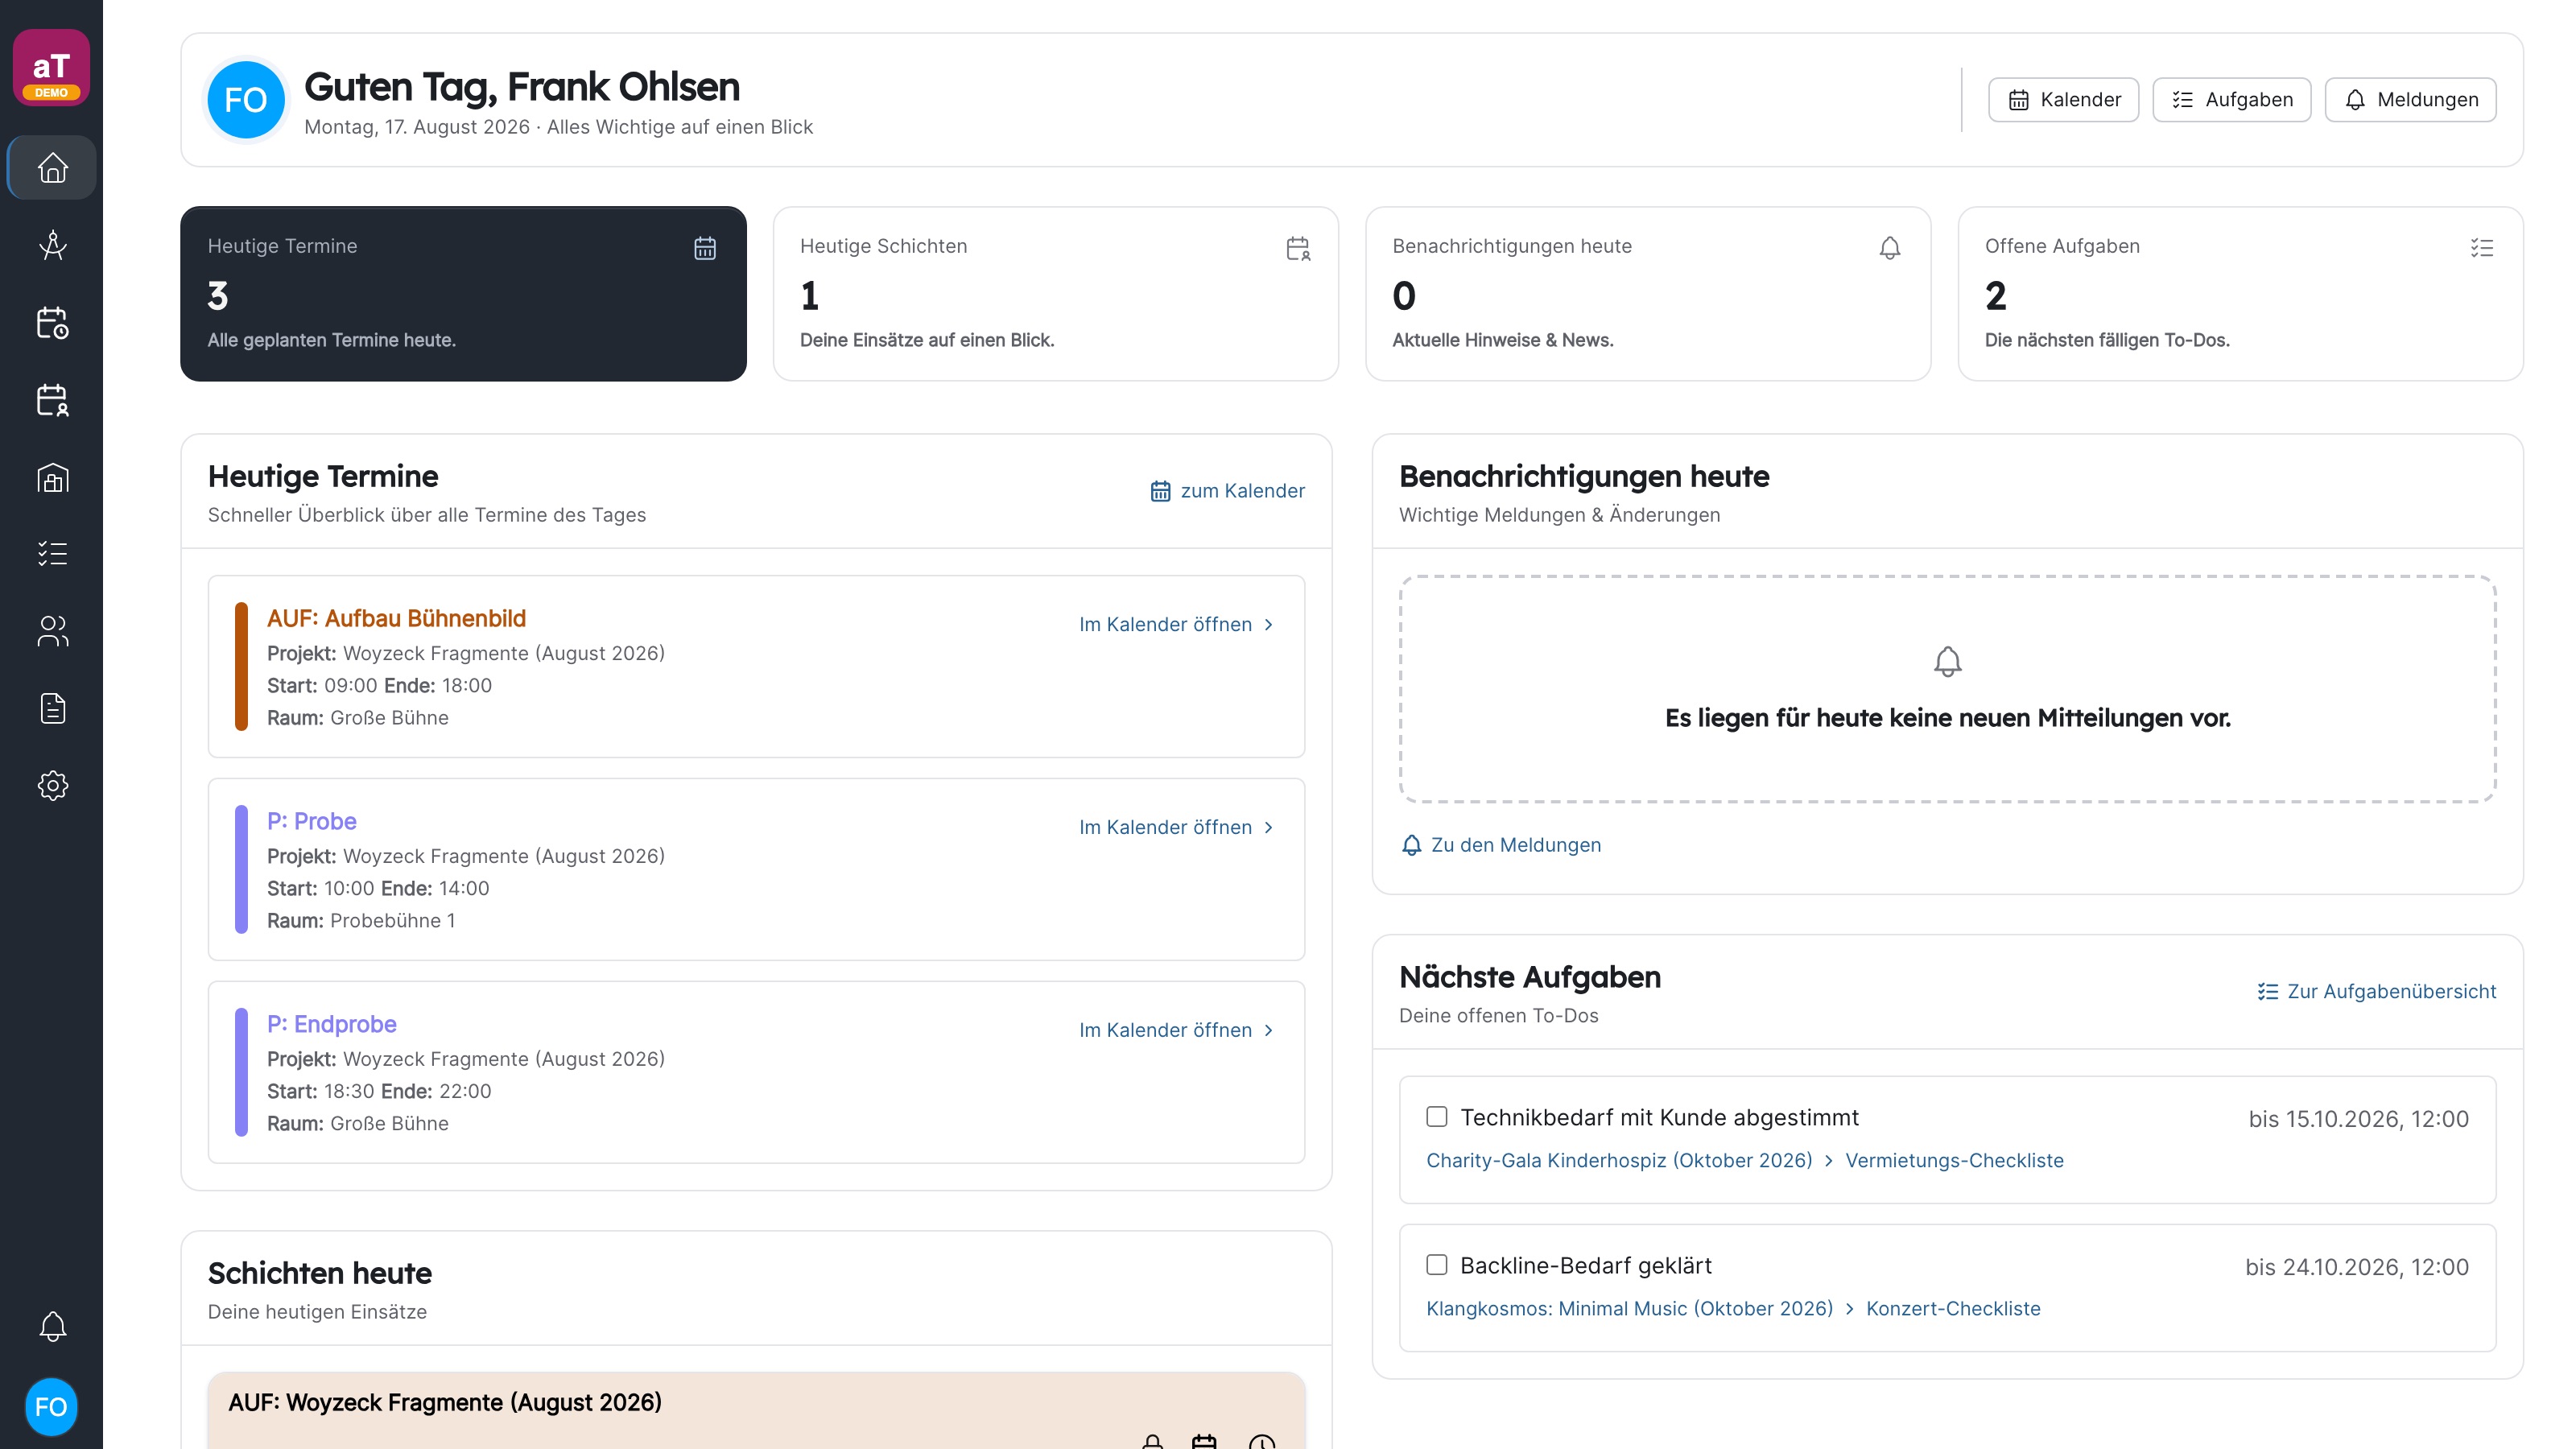Select the Heutige Schichten summary card
The height and width of the screenshot is (1449, 2576).
point(1056,294)
